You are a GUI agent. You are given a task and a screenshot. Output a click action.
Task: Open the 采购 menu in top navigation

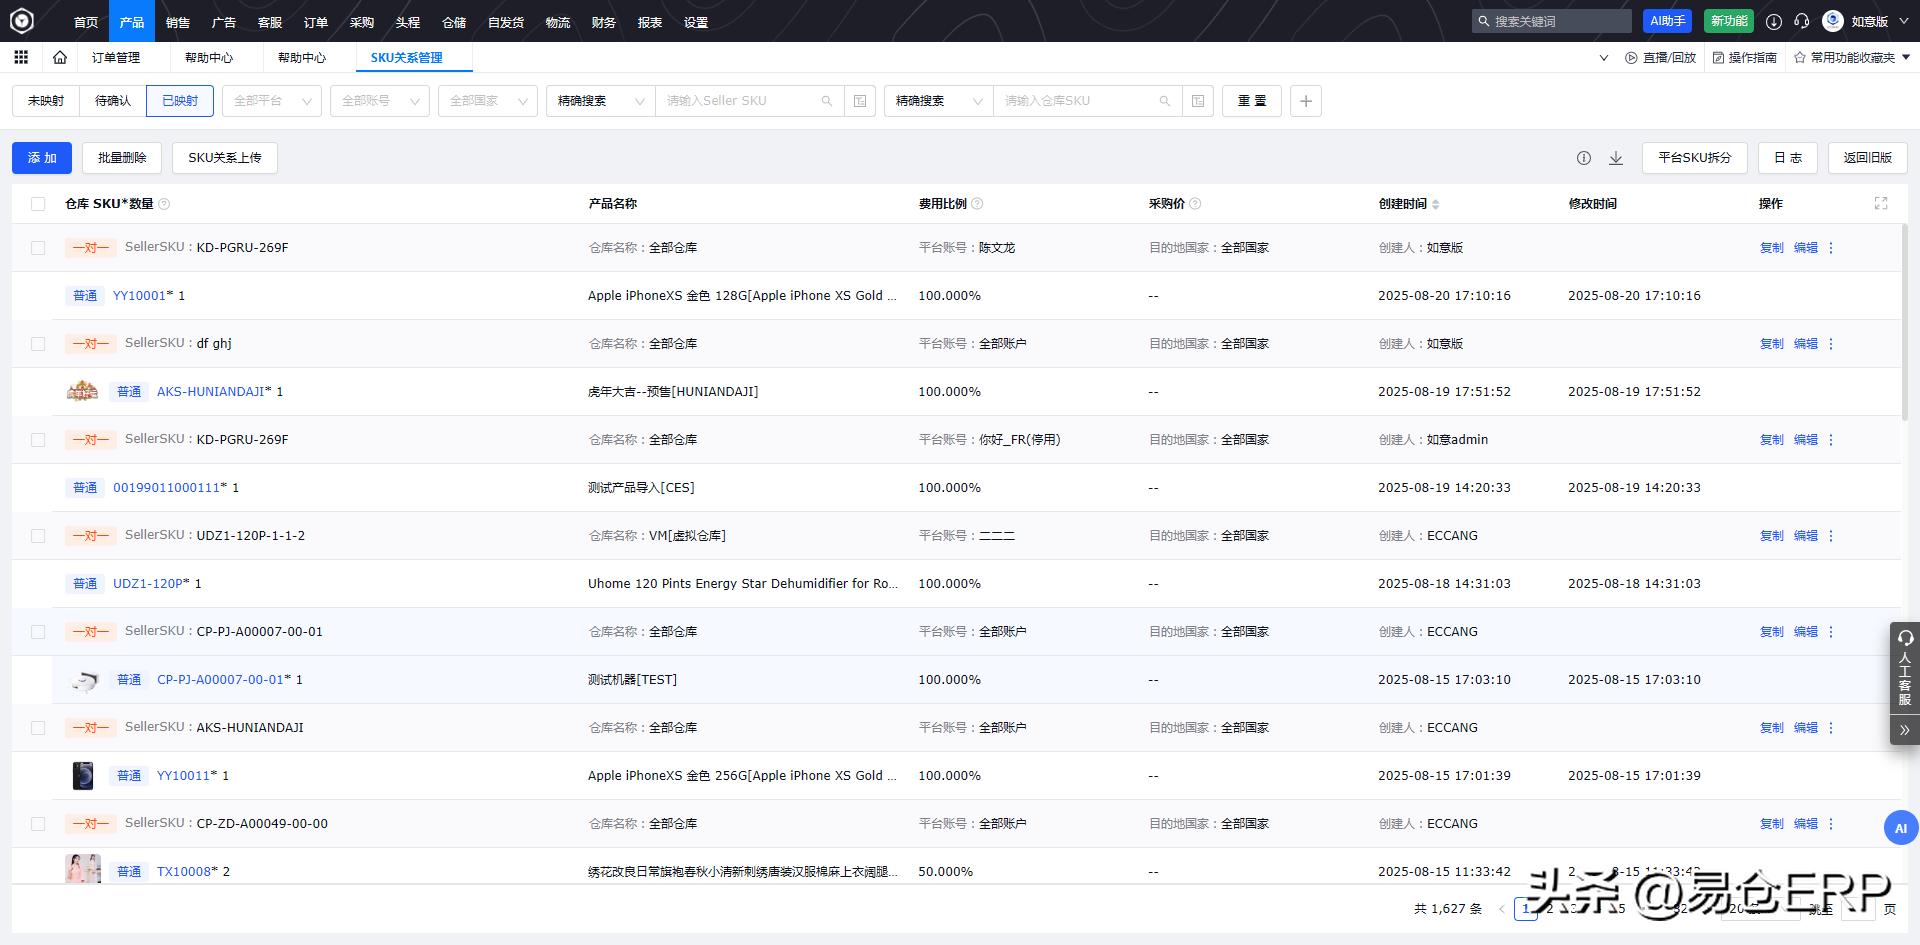tap(361, 22)
